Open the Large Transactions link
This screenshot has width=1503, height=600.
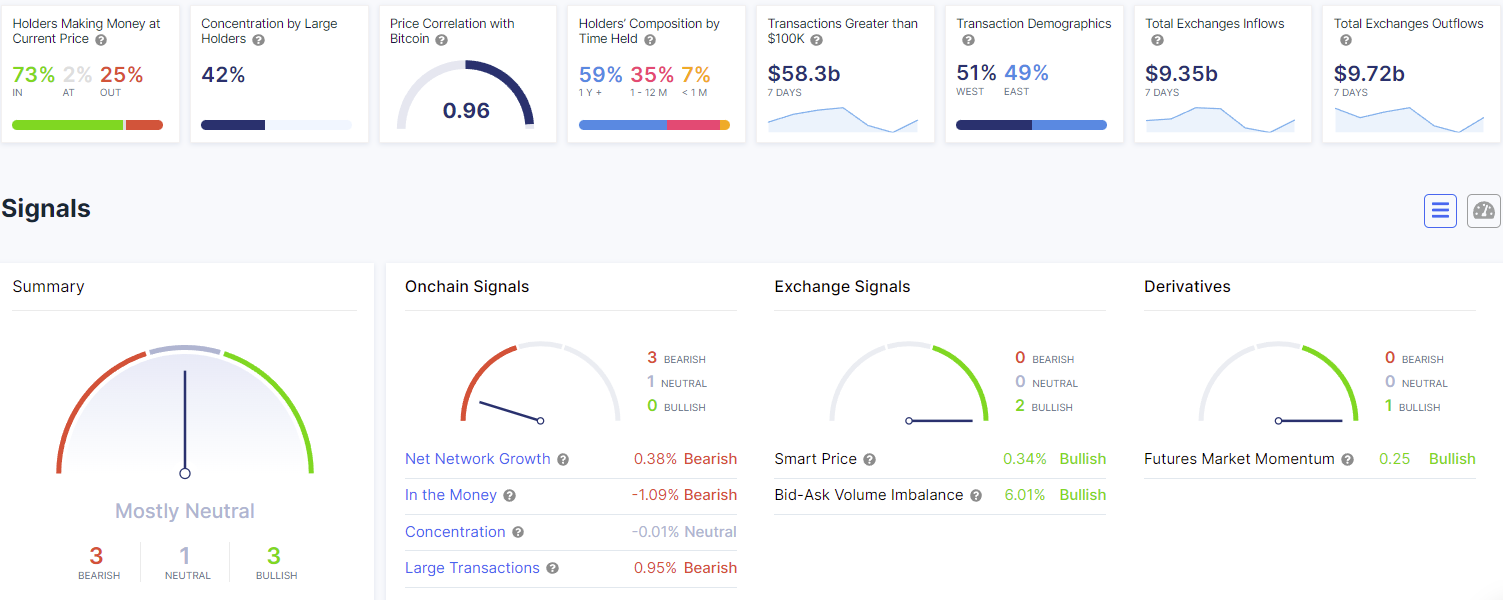coord(472,568)
